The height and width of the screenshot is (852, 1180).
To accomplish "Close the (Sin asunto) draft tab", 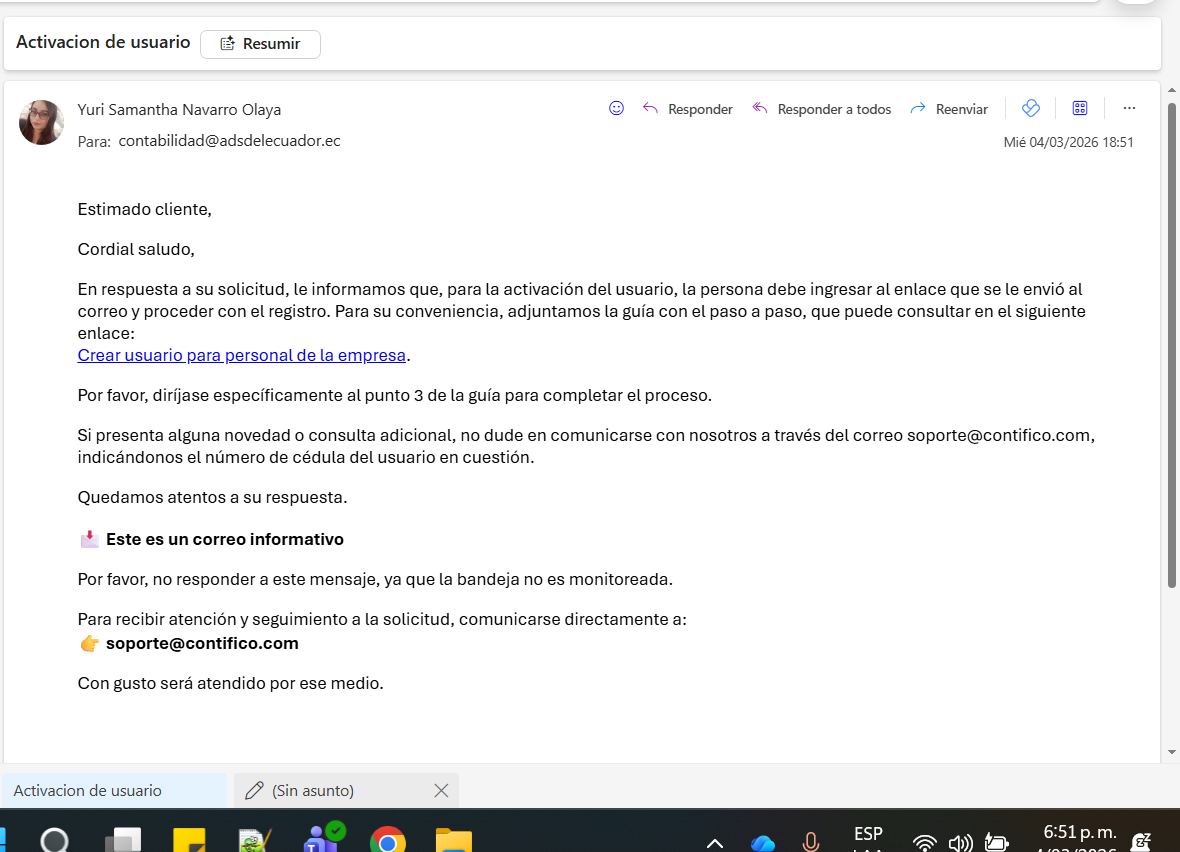I will tap(441, 790).
